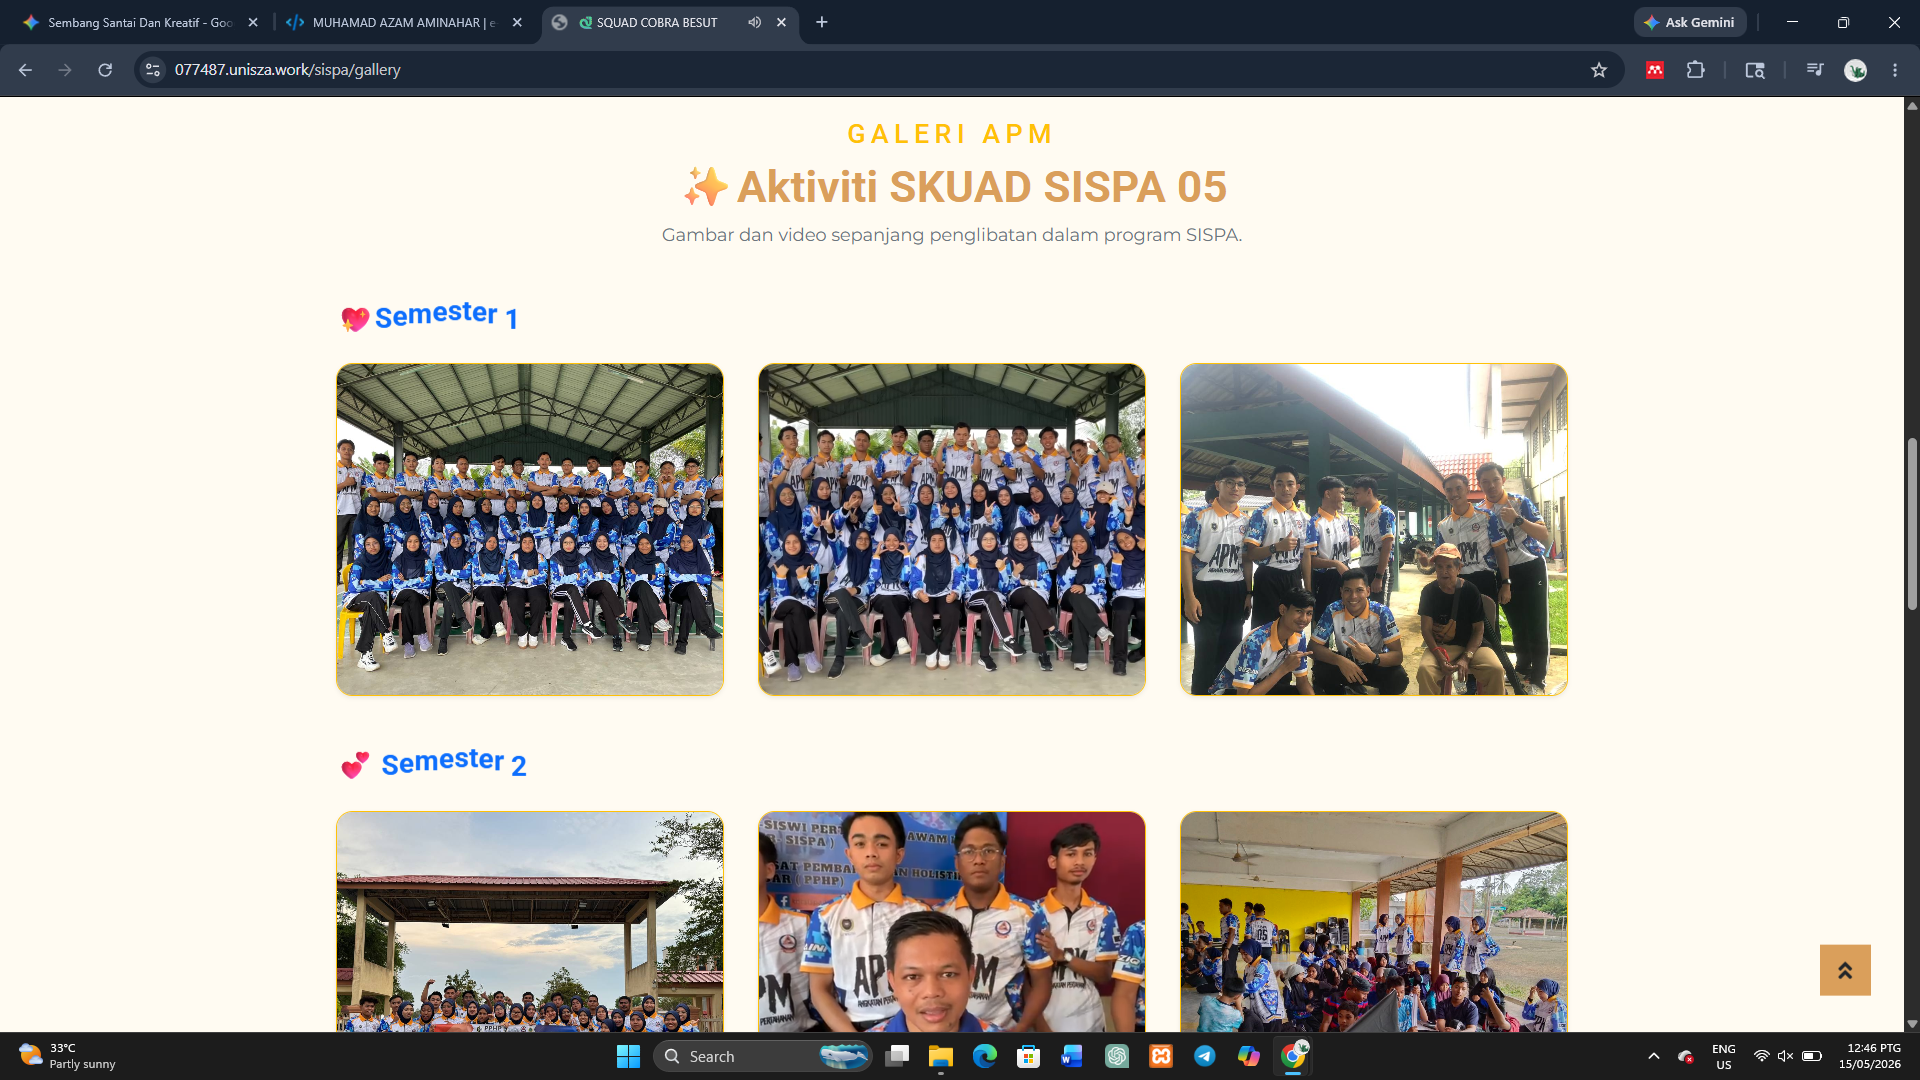
Task: Click the GALERI APM label
Action: point(951,134)
